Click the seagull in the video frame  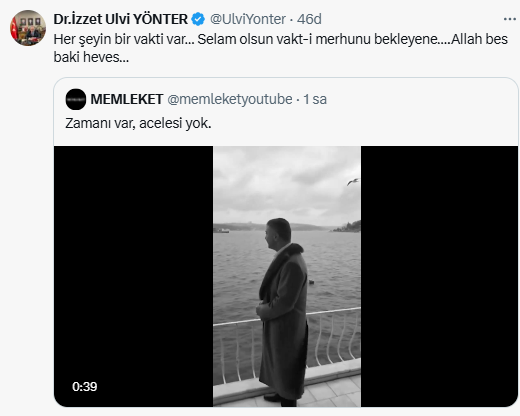coord(353,182)
